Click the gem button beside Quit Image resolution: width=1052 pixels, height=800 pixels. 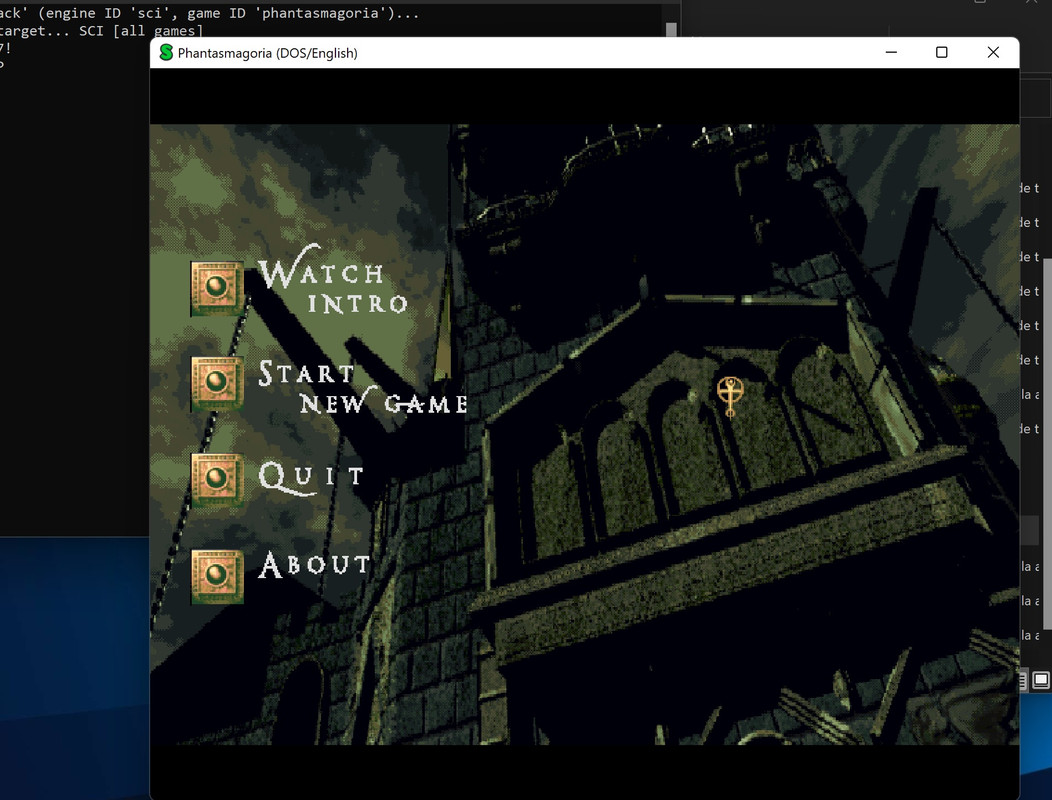(x=217, y=480)
